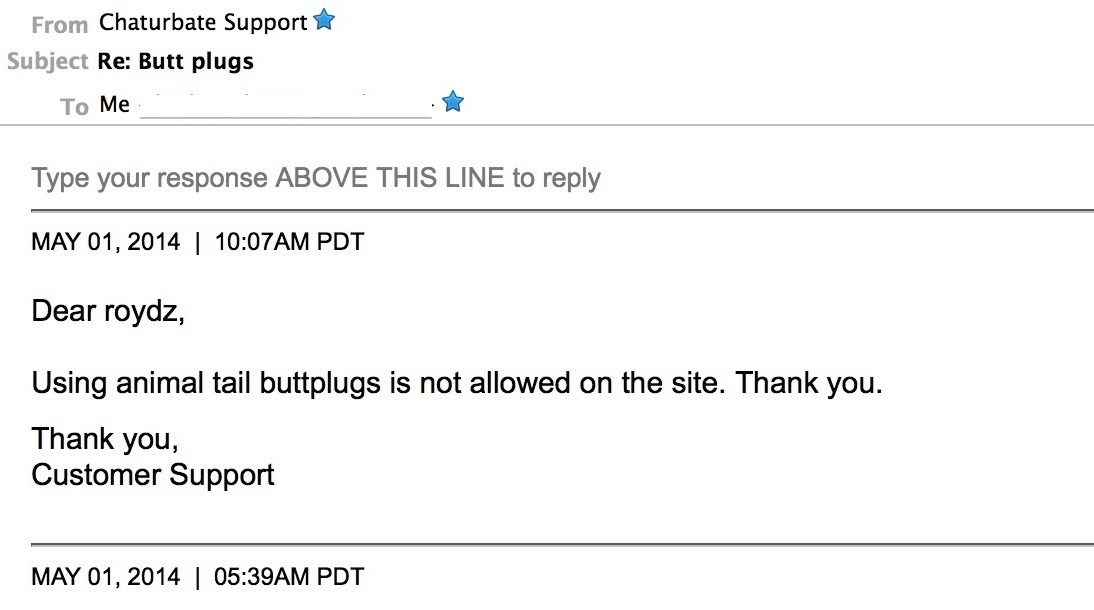Image resolution: width=1094 pixels, height=610 pixels.
Task: Select the "Me" recipient name
Action: [x=115, y=104]
